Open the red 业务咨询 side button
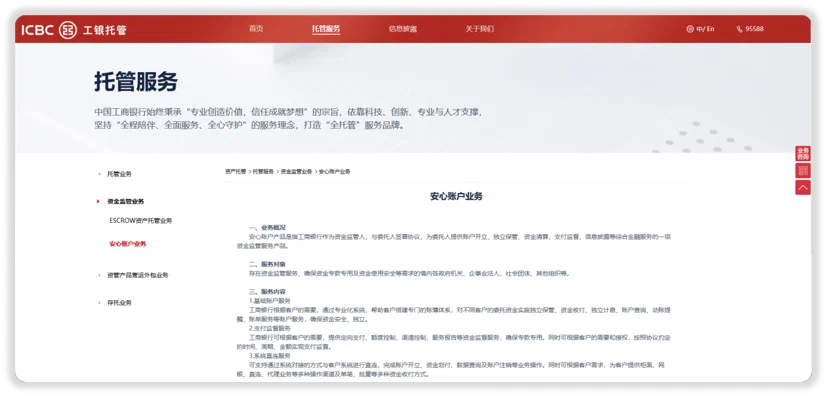This screenshot has height=397, width=826. (x=803, y=154)
